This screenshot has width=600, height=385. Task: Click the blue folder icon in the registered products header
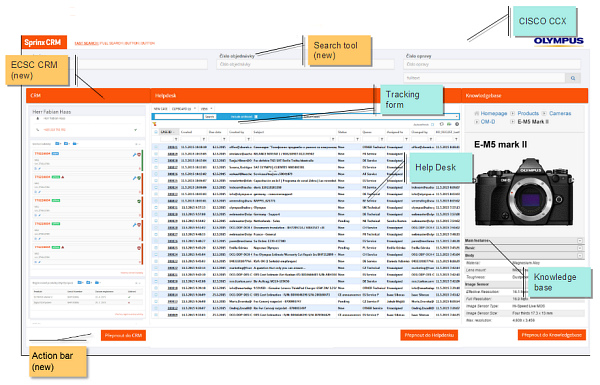click(x=98, y=282)
